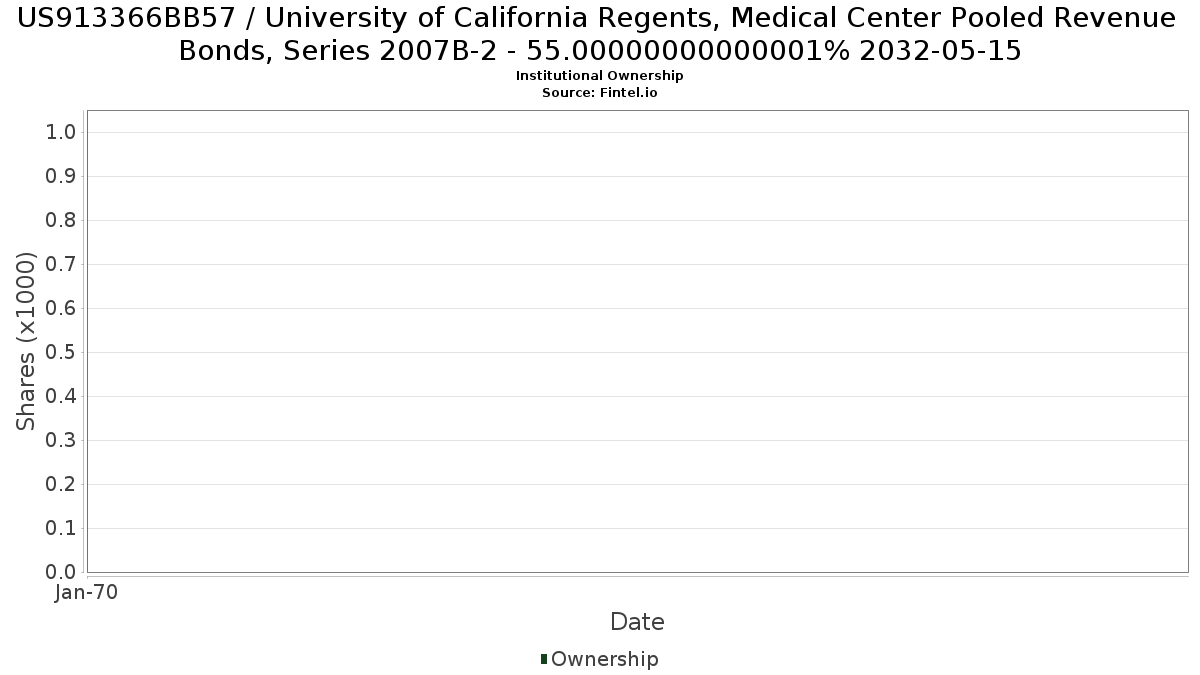Viewport: 1200px width, 675px height.
Task: Open the Source: Fintel.io credit
Action: [600, 92]
